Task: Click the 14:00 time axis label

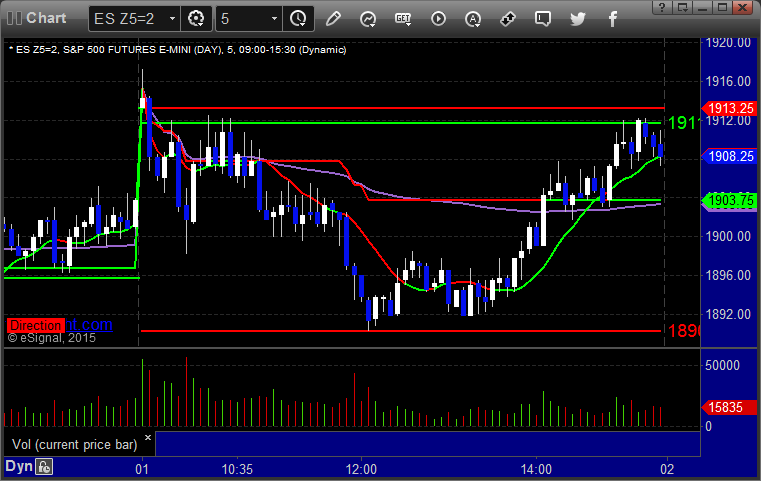Action: [x=536, y=469]
